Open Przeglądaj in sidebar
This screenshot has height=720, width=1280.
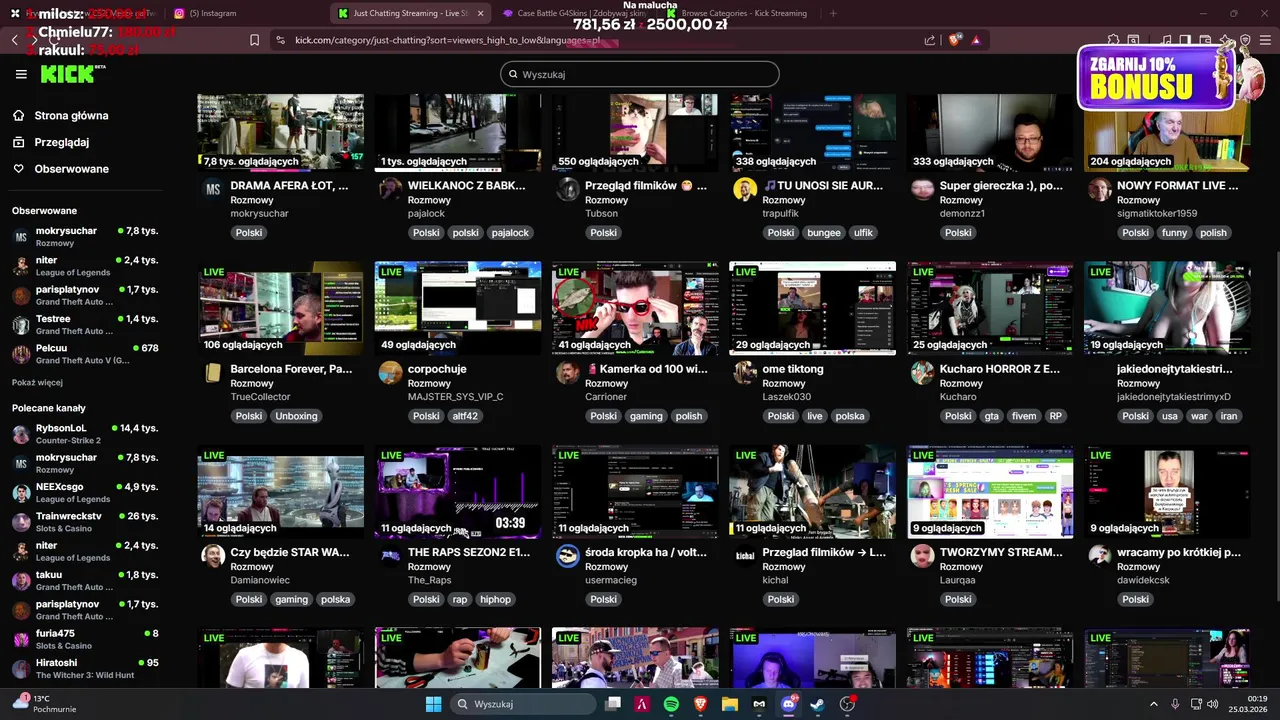pyautogui.click(x=51, y=142)
